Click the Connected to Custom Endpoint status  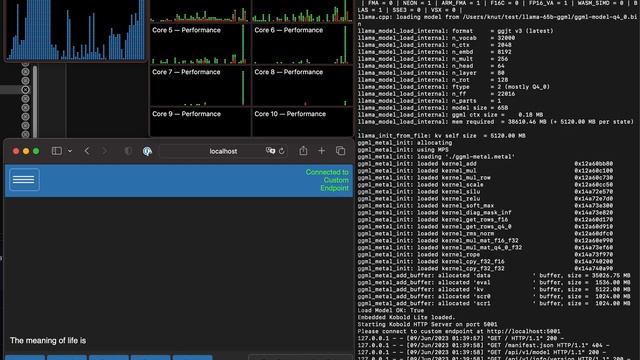(x=327, y=180)
